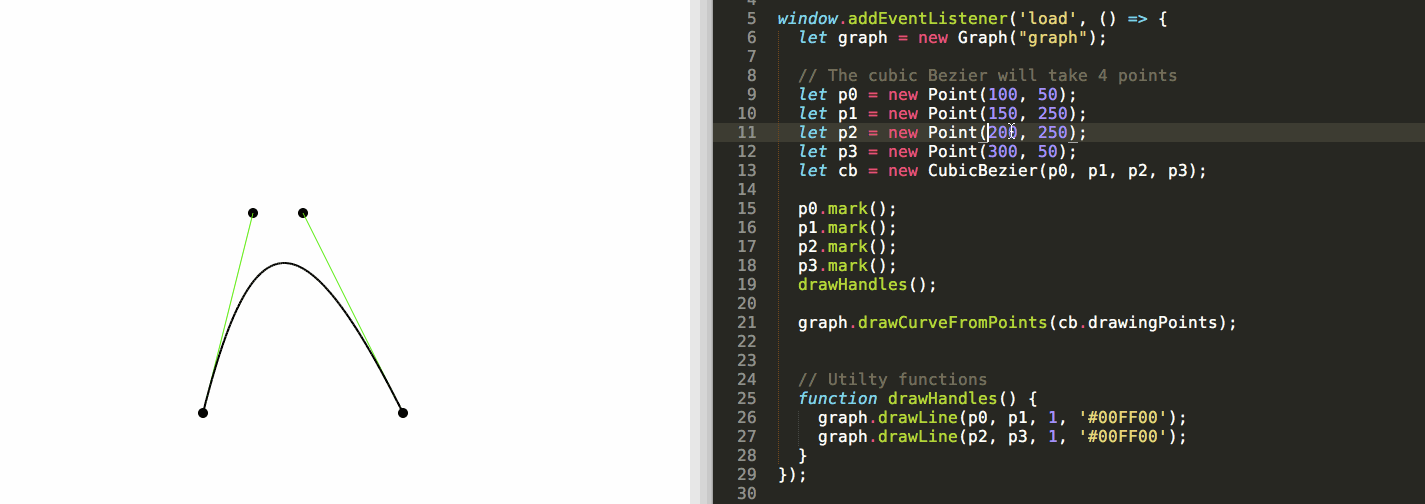
Task: Click line number 5 in the gutter
Action: click(751, 18)
